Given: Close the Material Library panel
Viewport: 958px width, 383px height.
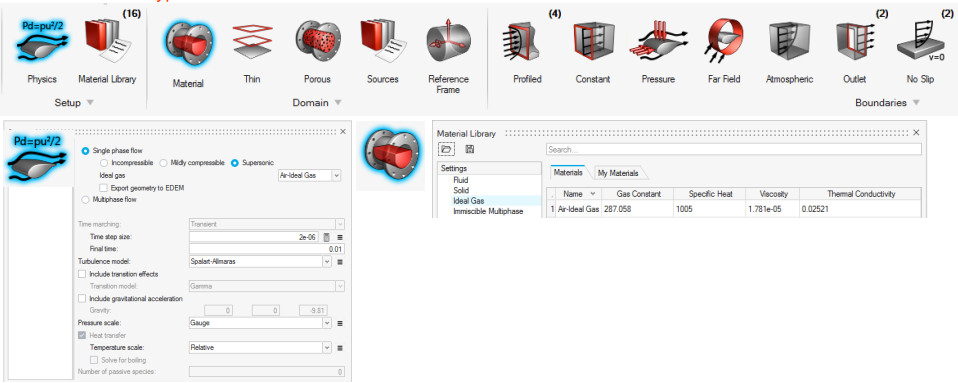Looking at the screenshot, I should pos(916,133).
